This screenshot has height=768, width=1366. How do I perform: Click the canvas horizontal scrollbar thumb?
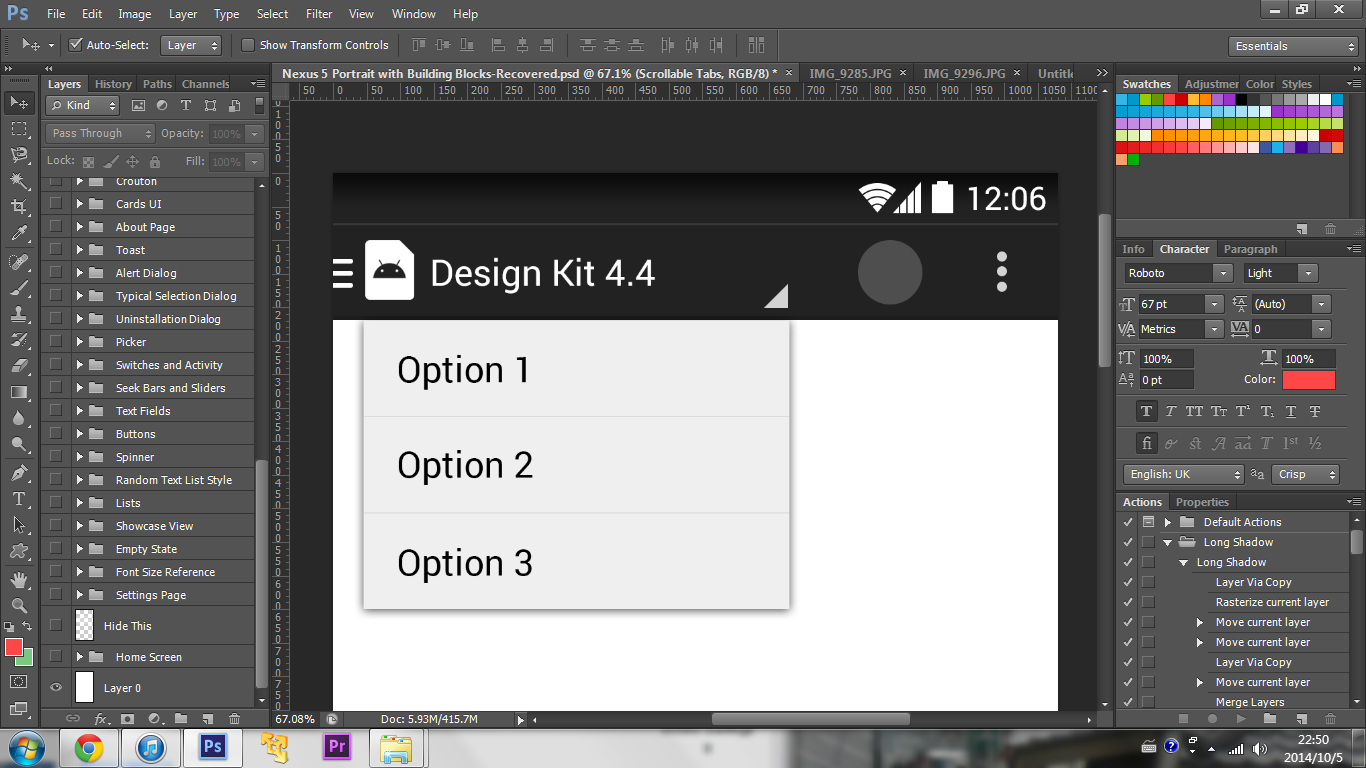click(810, 719)
